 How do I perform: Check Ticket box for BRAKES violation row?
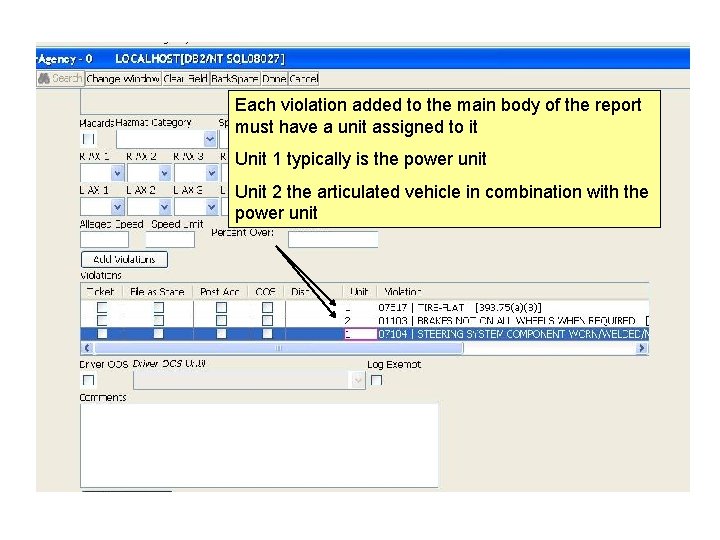102,320
